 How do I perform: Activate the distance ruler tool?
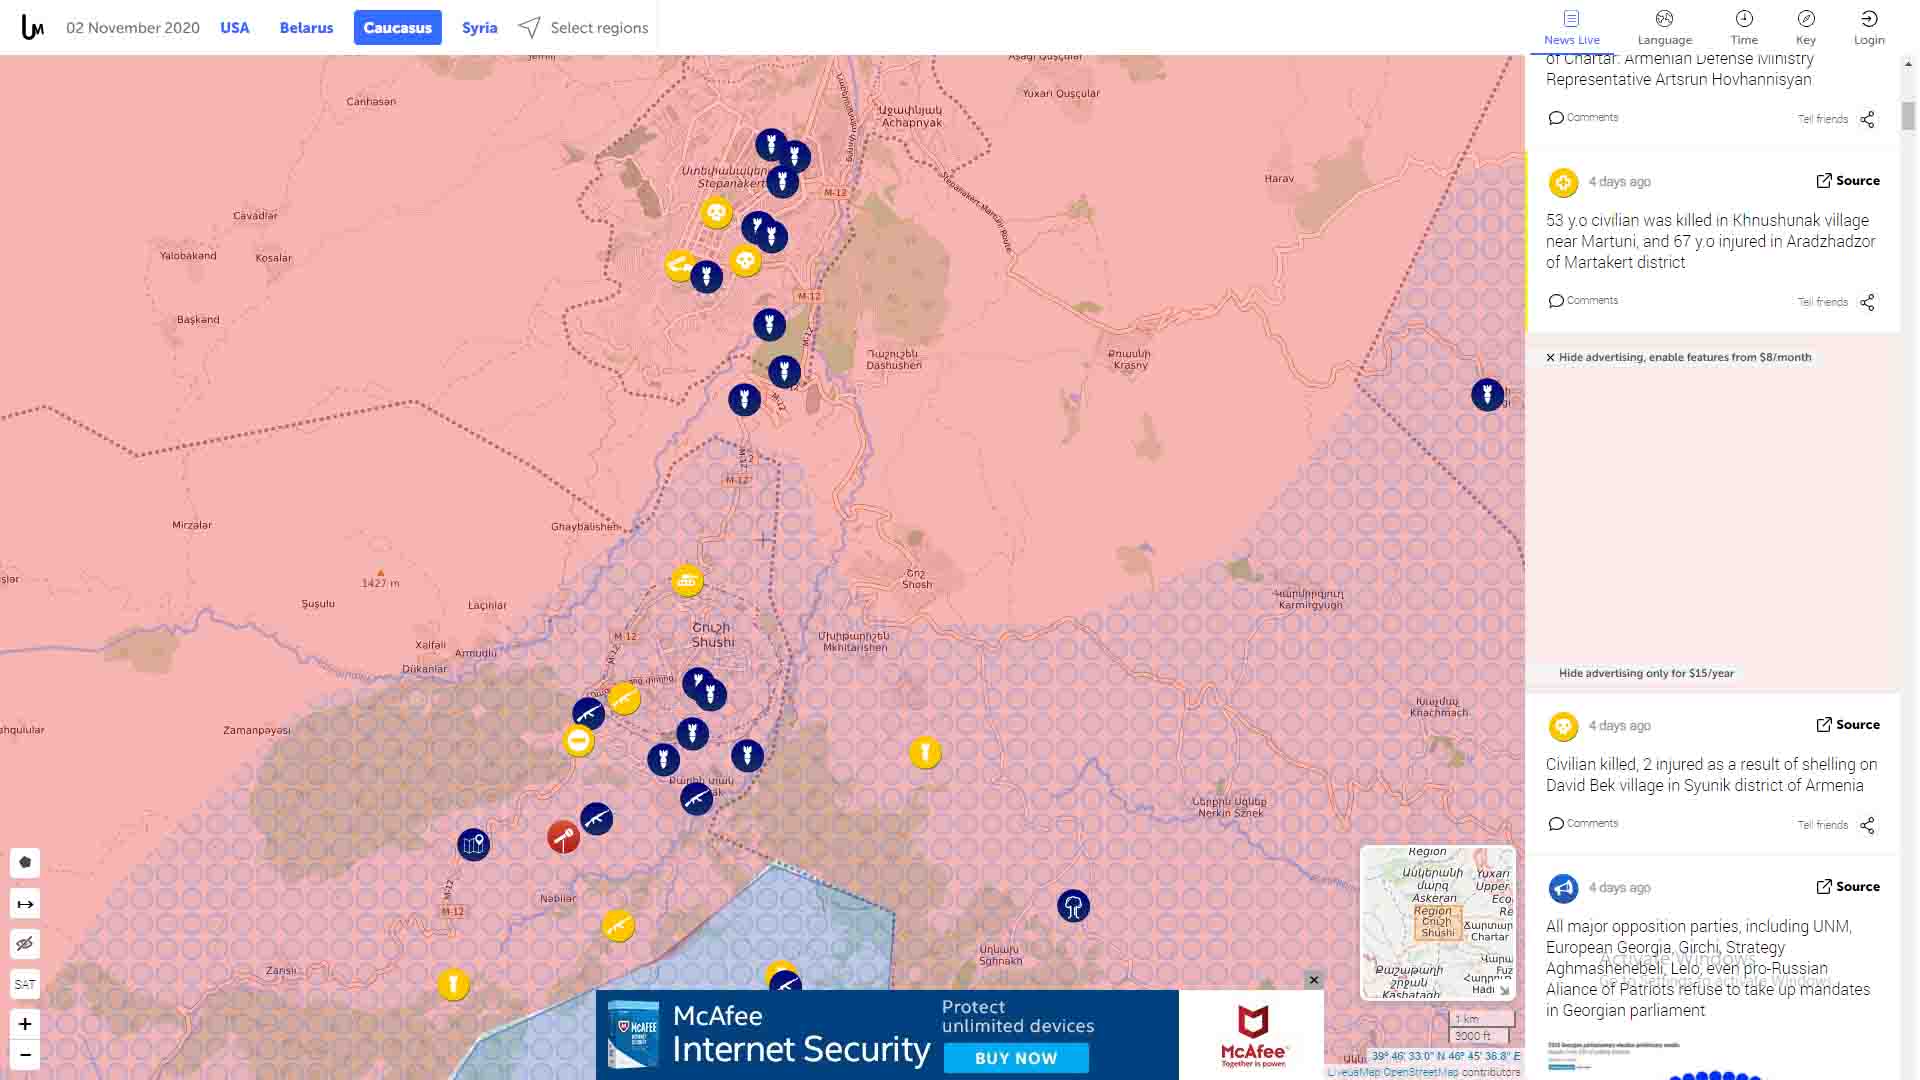(25, 904)
